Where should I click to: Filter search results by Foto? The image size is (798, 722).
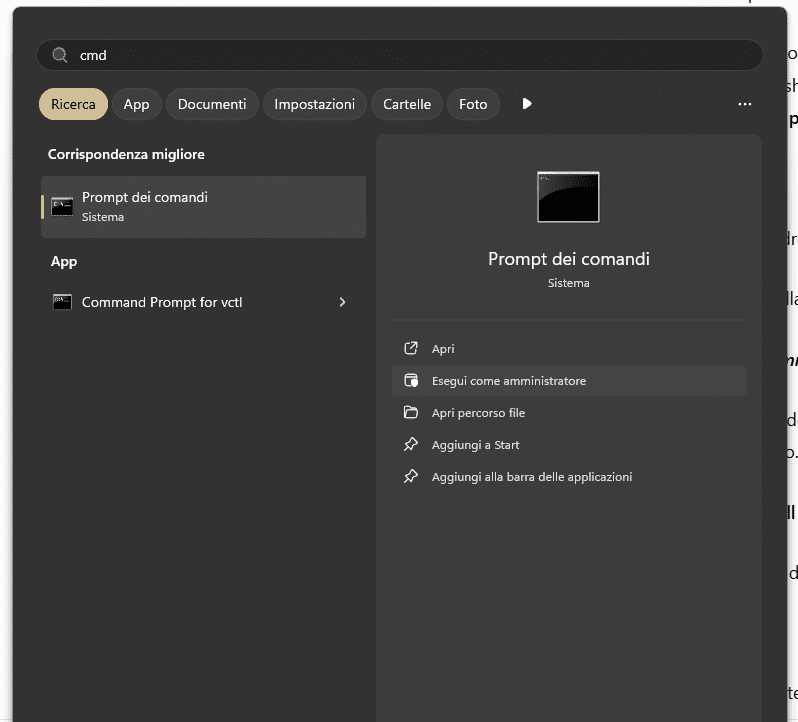tap(473, 104)
